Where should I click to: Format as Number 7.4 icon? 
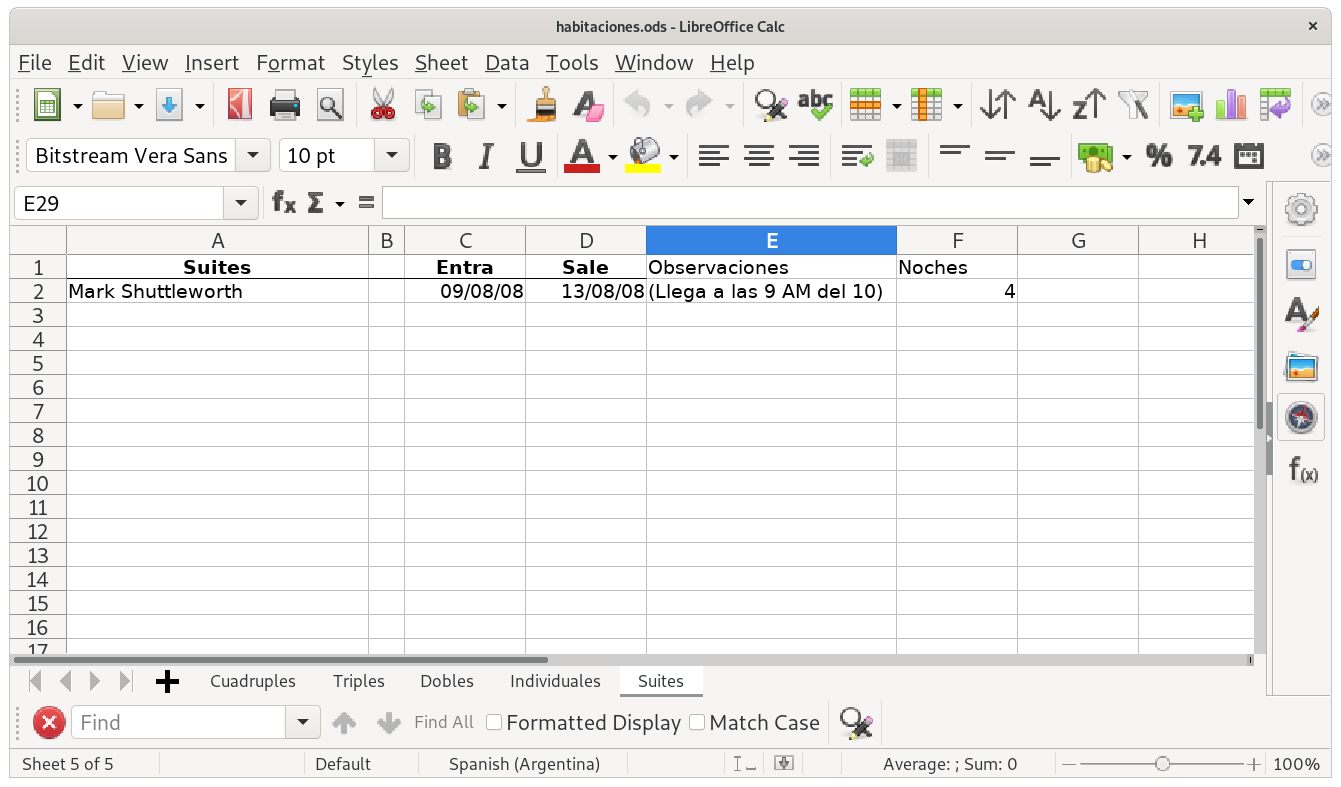pos(1204,155)
